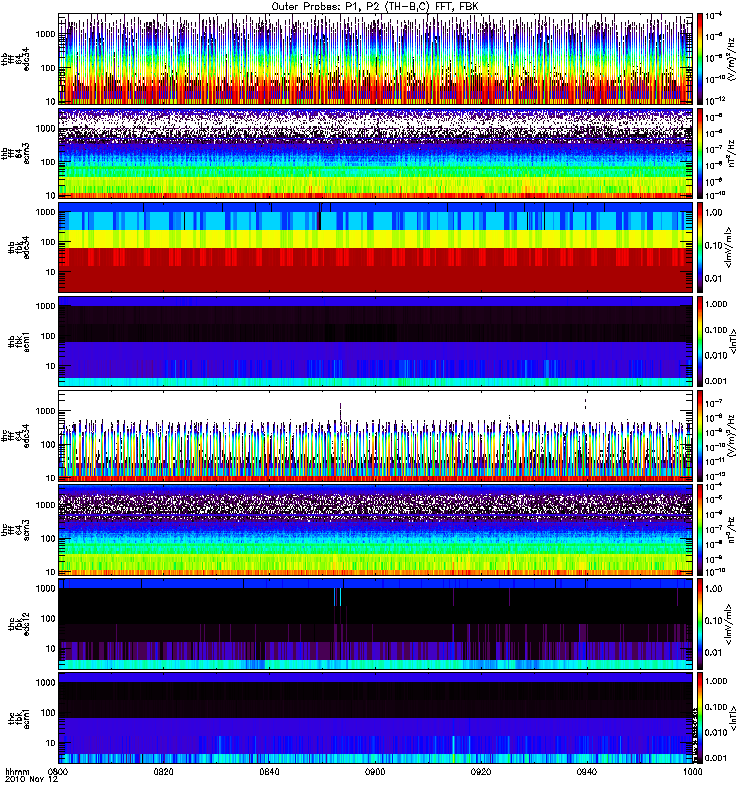Click the 0840 time axis label

click(x=269, y=772)
